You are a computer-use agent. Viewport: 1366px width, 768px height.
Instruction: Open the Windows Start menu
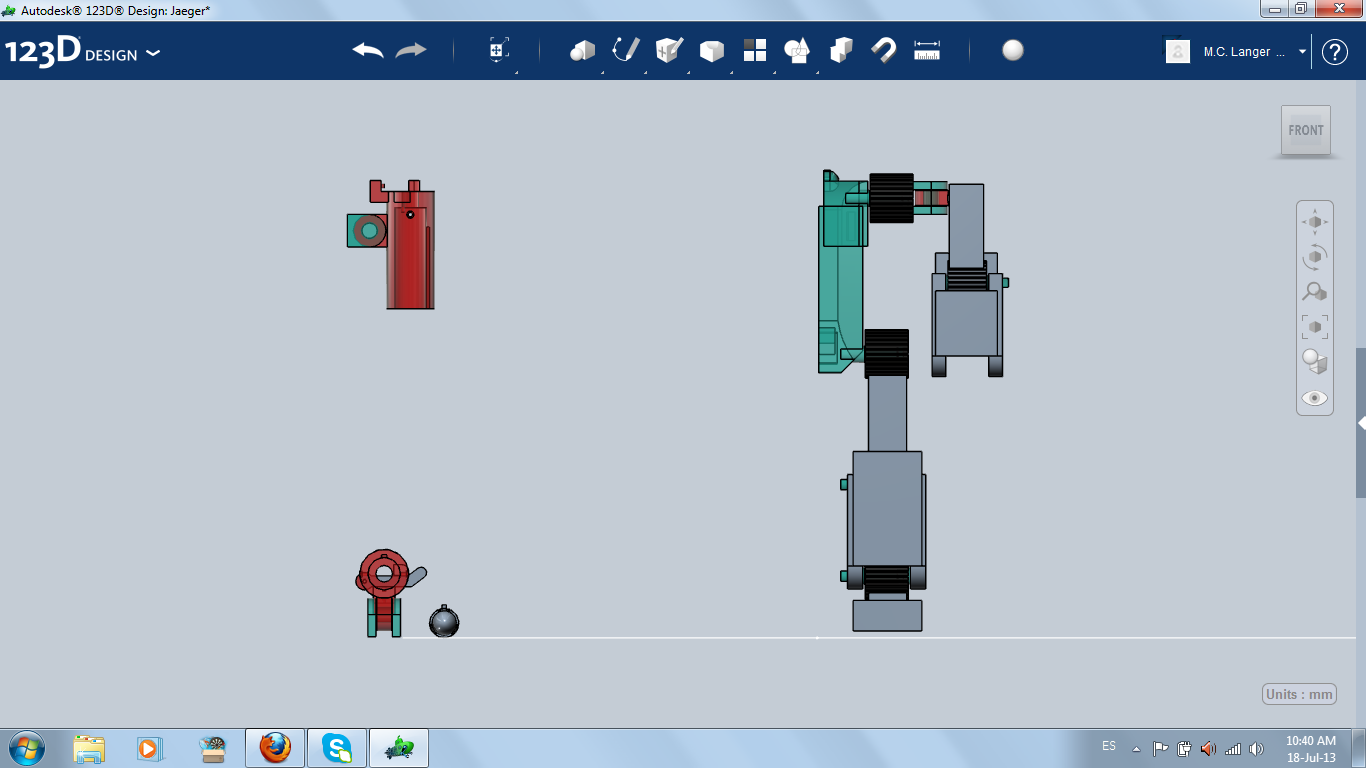pos(26,748)
